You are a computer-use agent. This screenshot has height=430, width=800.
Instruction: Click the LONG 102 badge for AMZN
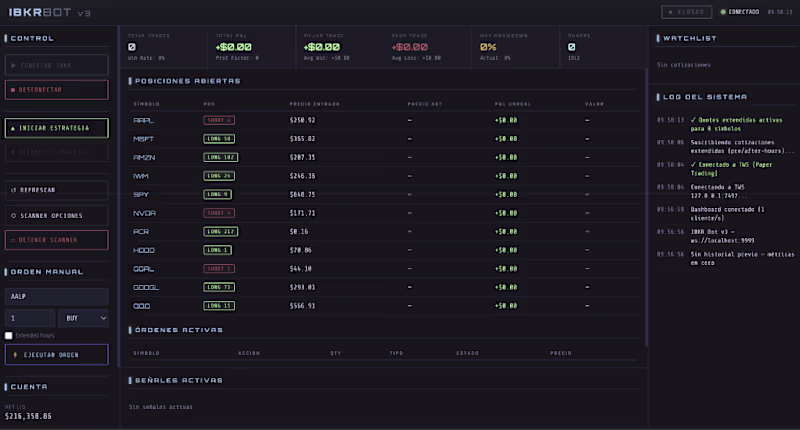coord(220,157)
